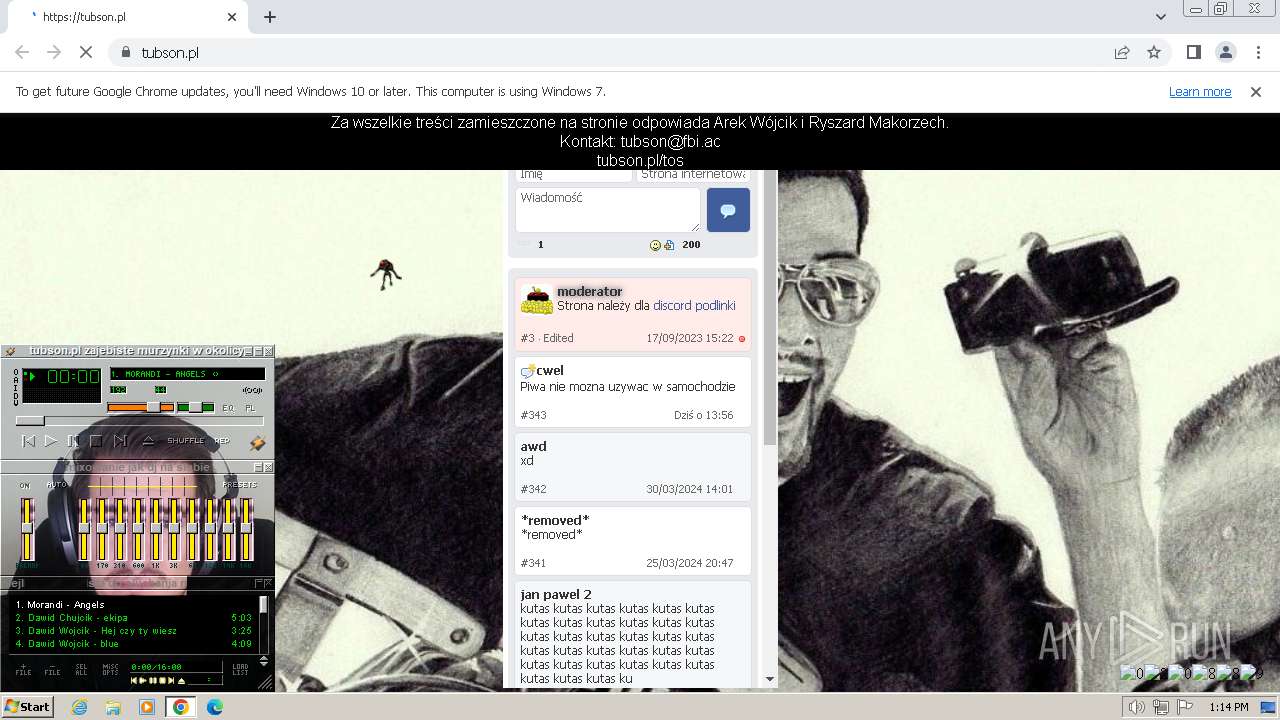This screenshot has width=1280, height=720.
Task: Toggle the EQ window button
Action: point(228,407)
